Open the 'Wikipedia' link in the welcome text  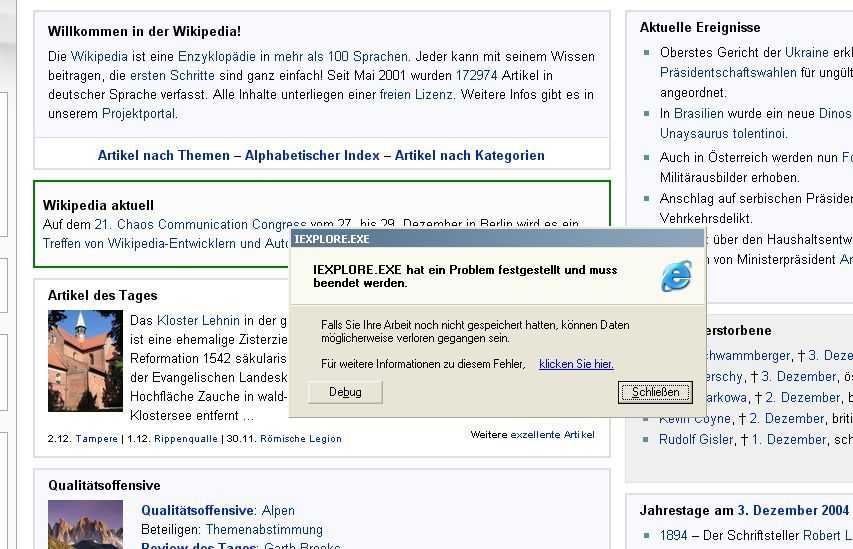(x=99, y=57)
